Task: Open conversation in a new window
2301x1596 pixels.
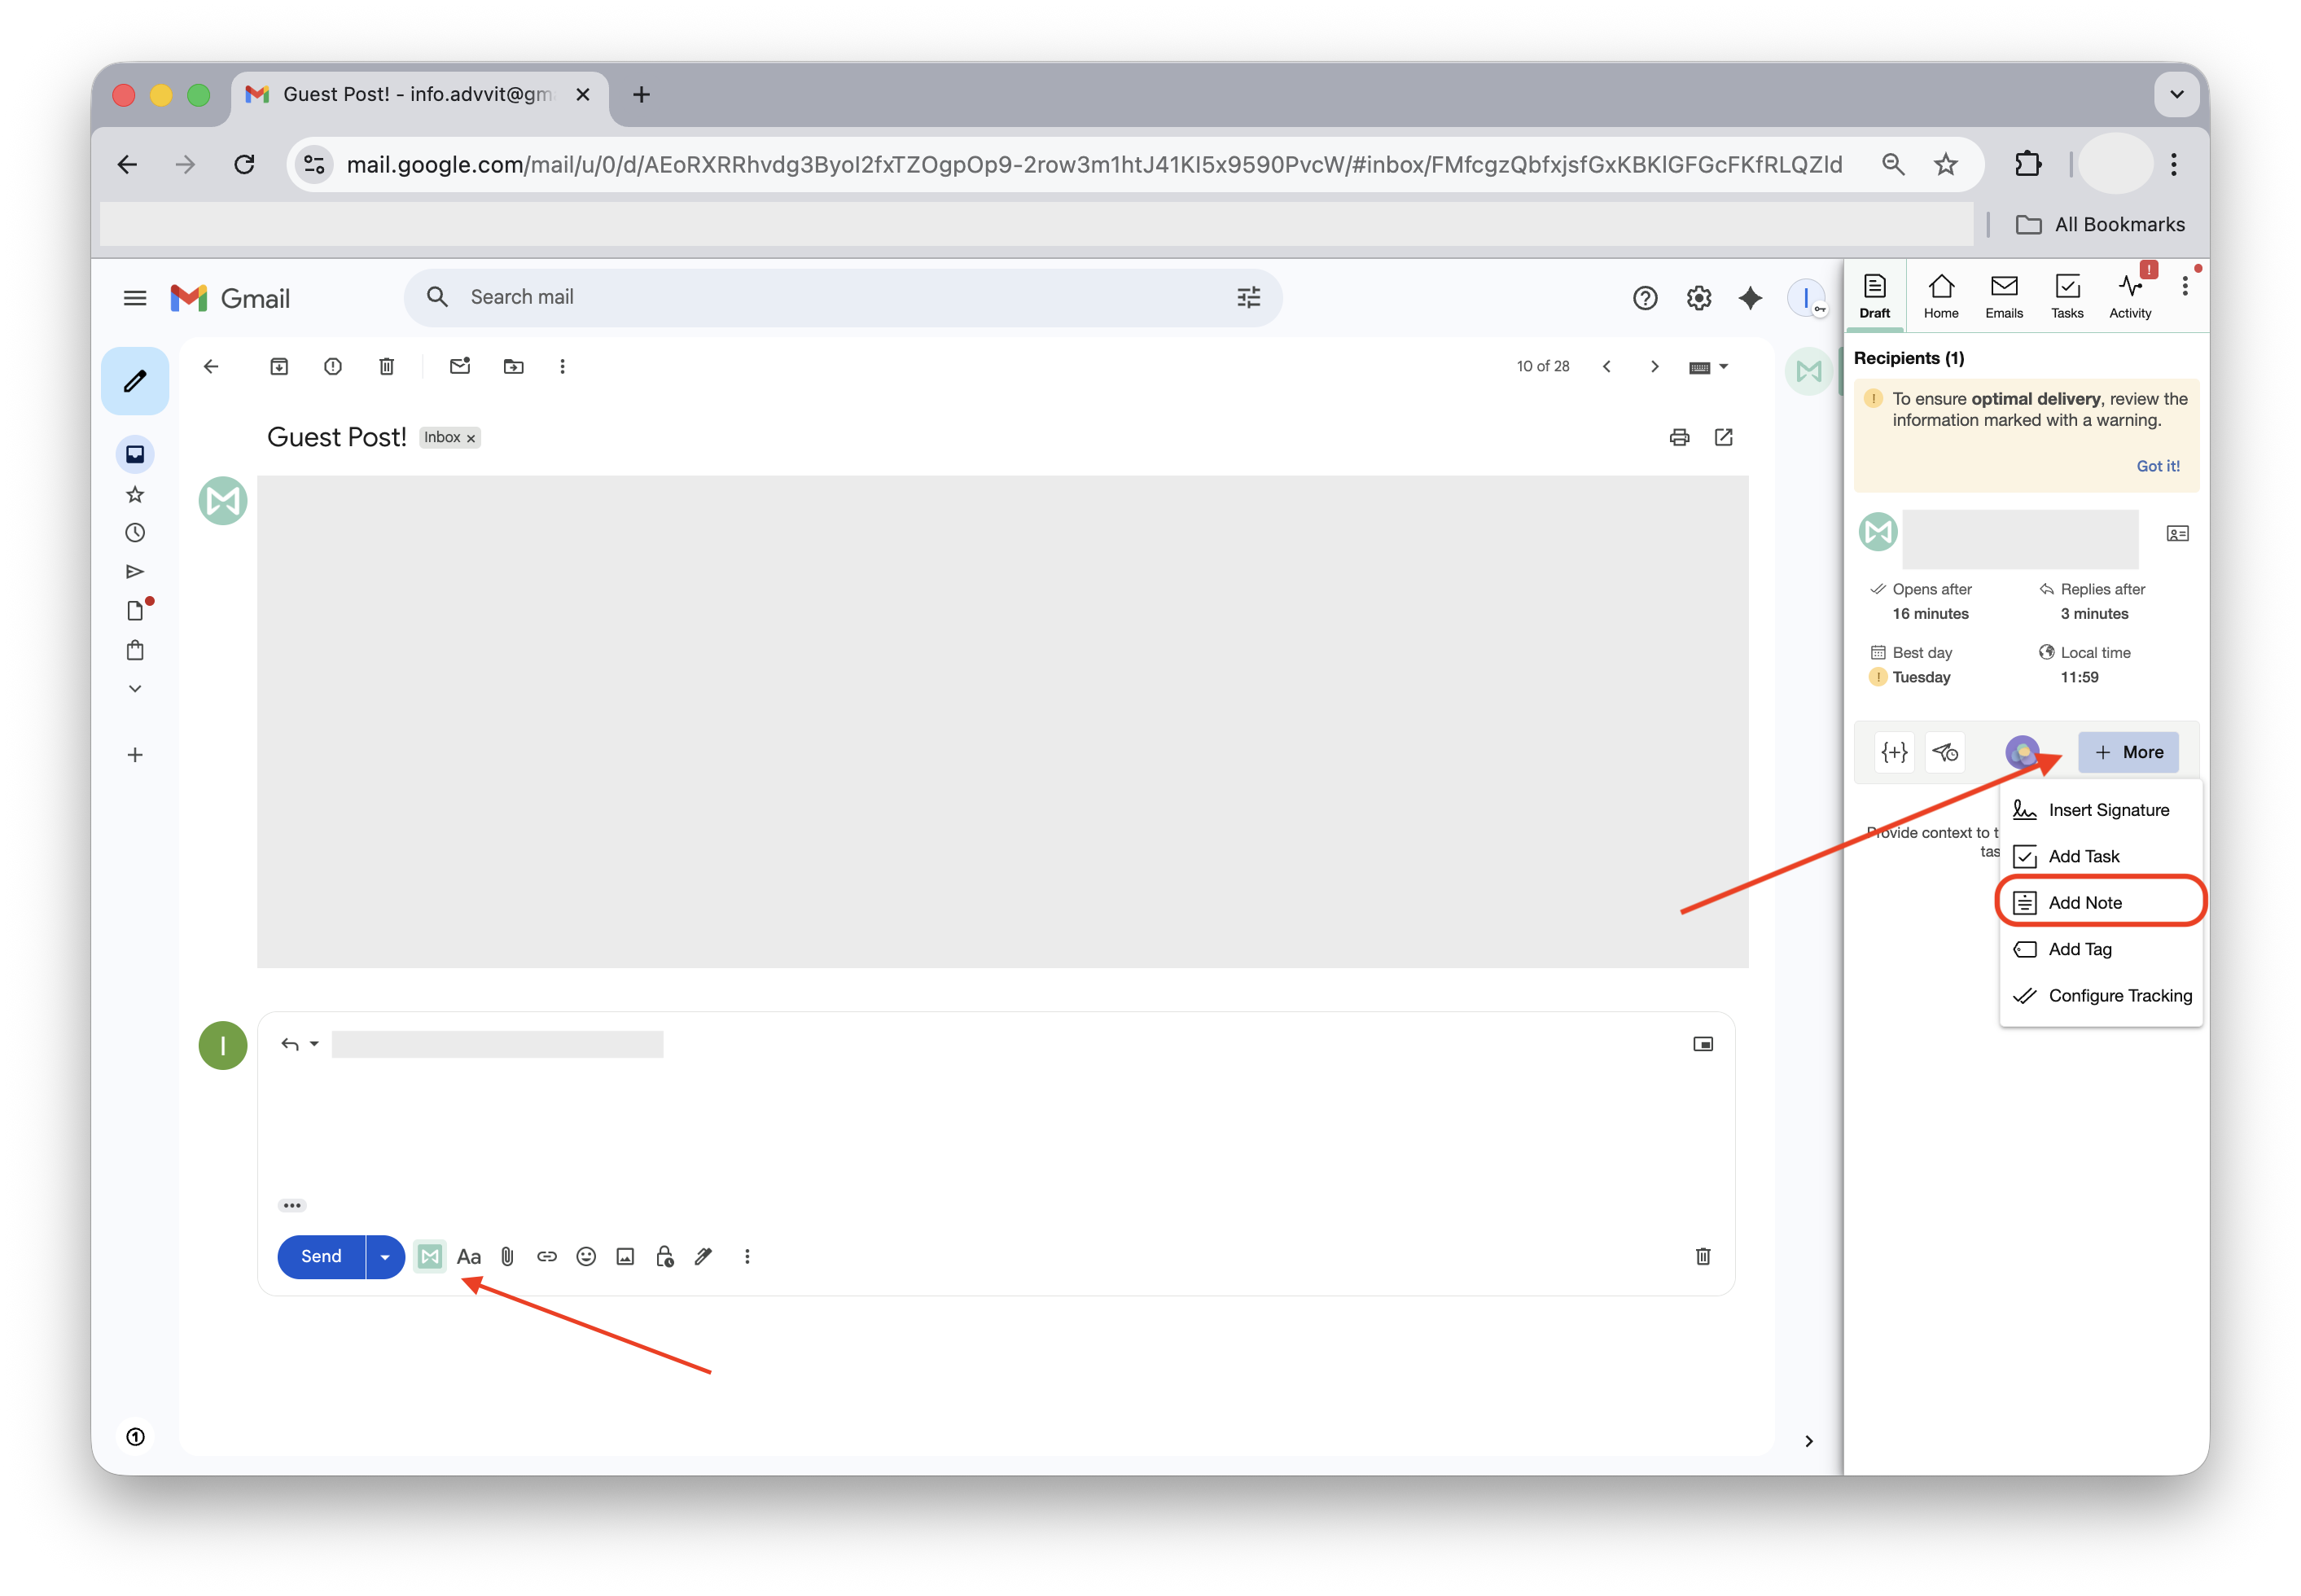Action: [x=1724, y=437]
